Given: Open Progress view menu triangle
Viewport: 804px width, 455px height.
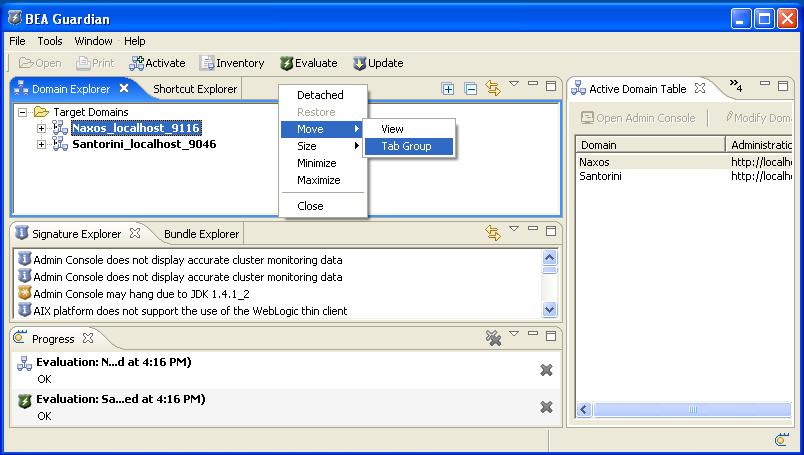Looking at the screenshot, I should (x=514, y=334).
